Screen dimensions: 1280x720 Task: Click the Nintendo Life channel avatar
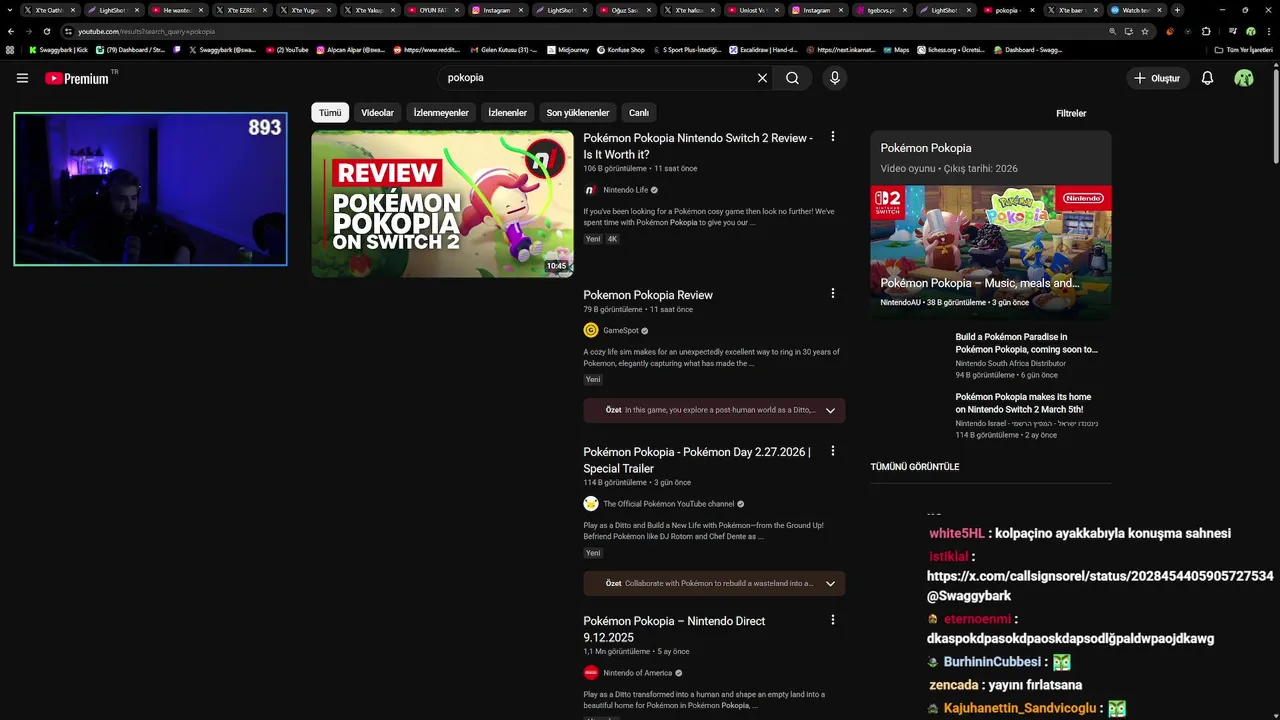[x=591, y=190]
